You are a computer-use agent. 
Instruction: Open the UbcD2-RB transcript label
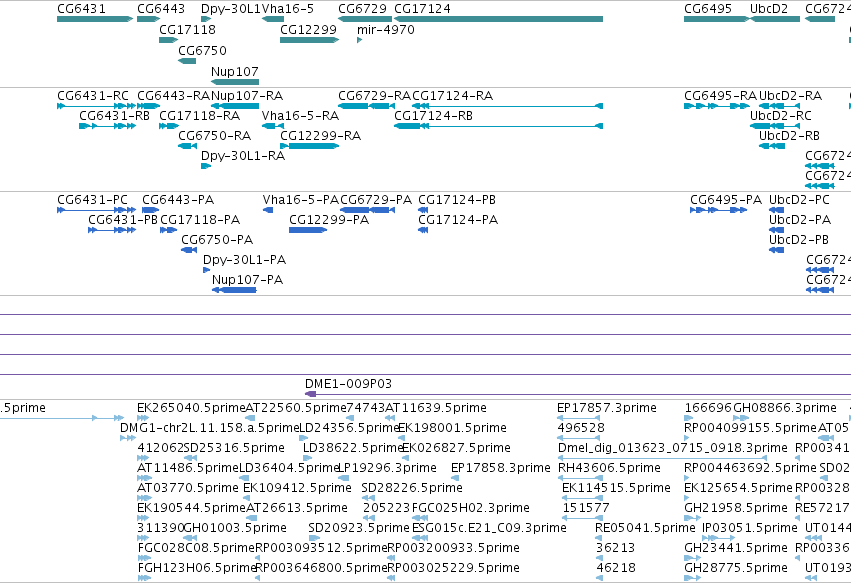[789, 136]
